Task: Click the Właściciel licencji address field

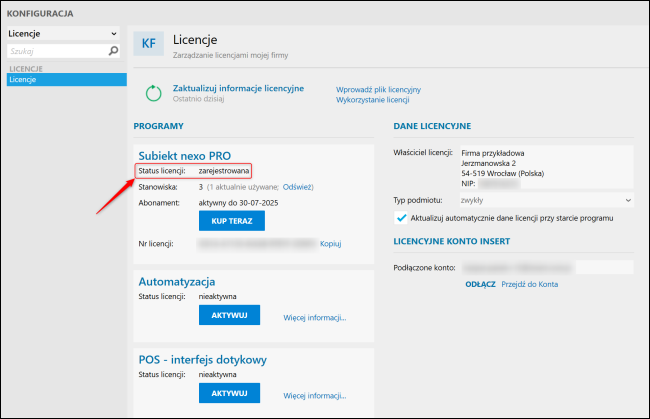Action: click(x=546, y=167)
